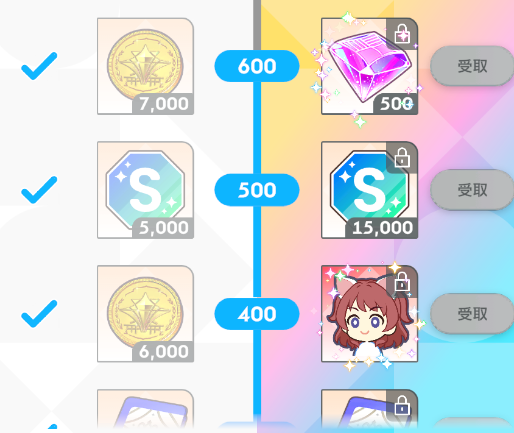This screenshot has width=514, height=433.
Task: Tap the lock on the bottom premium card
Action: pos(402,405)
